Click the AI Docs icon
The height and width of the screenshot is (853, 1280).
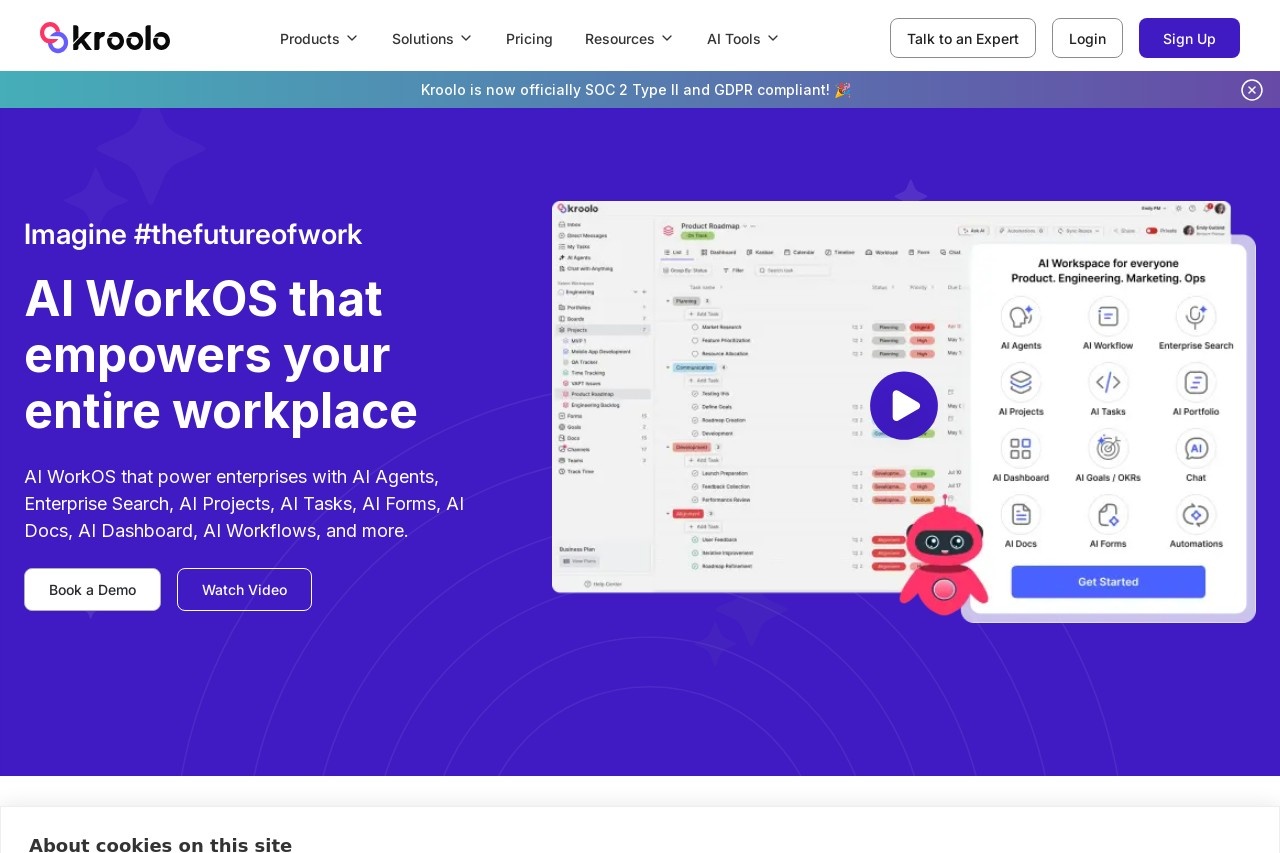coord(1021,515)
